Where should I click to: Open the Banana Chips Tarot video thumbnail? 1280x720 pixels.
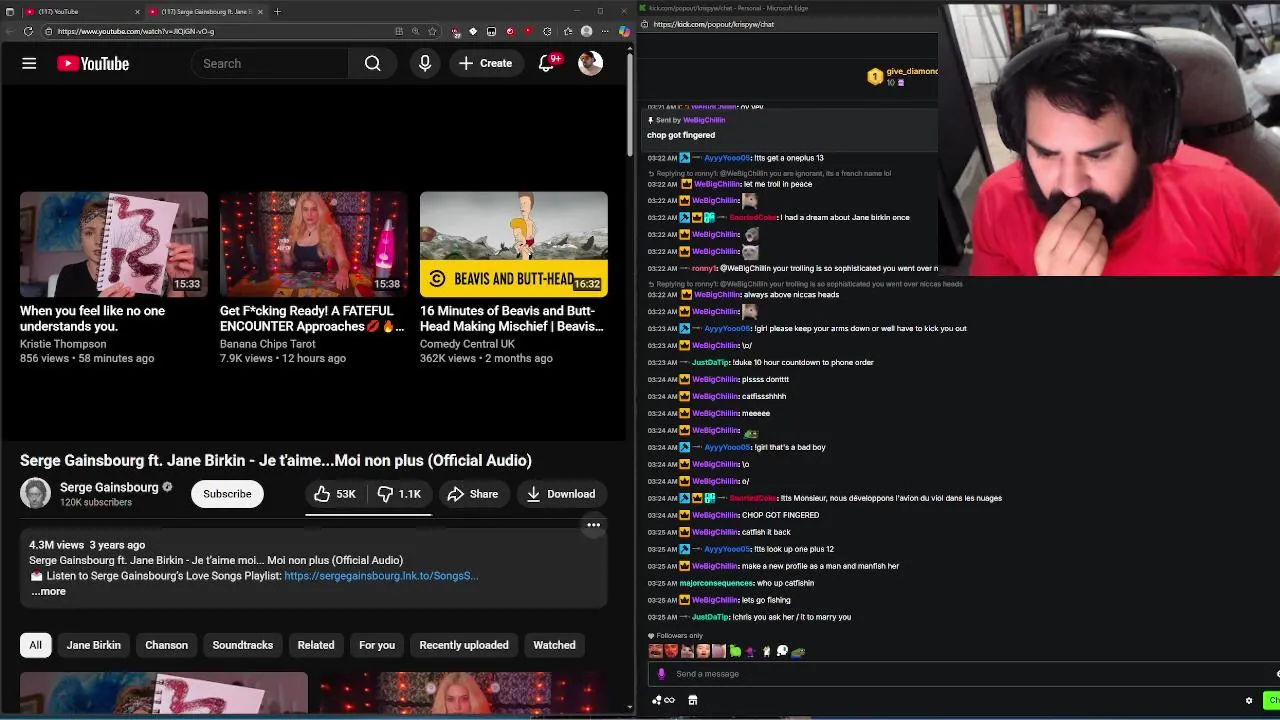[314, 244]
